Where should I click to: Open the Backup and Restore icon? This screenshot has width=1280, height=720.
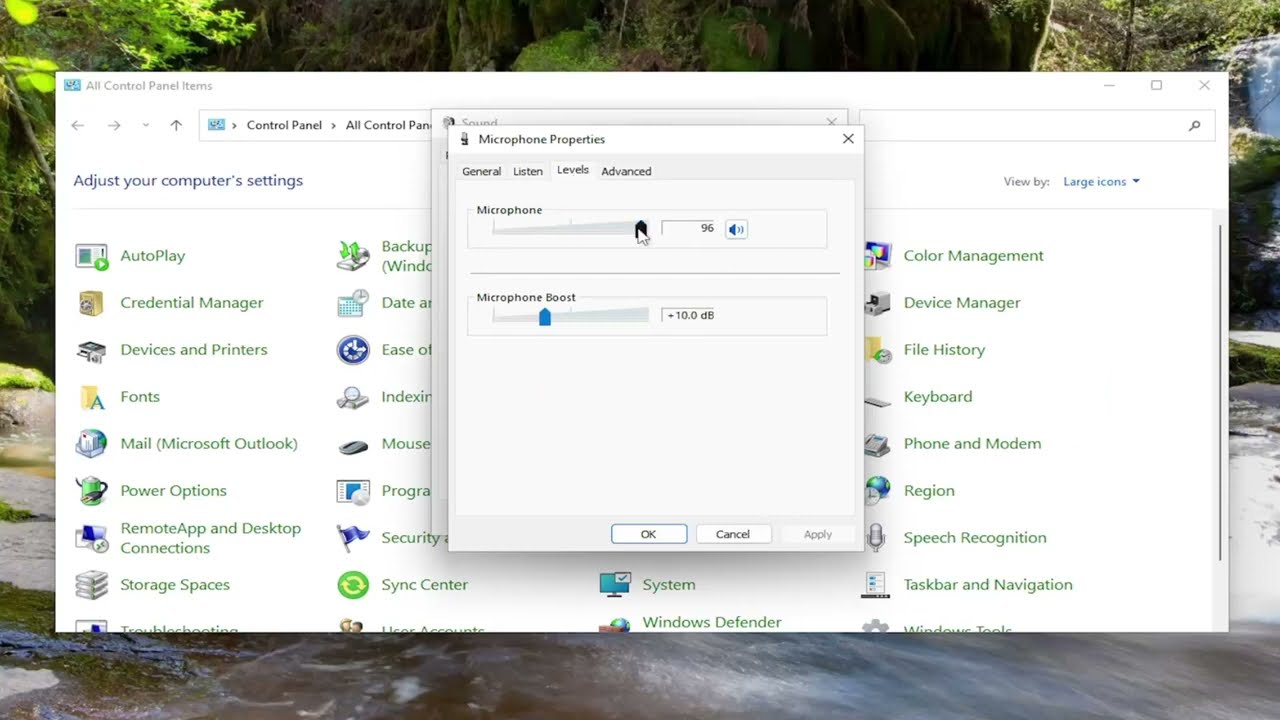point(353,256)
